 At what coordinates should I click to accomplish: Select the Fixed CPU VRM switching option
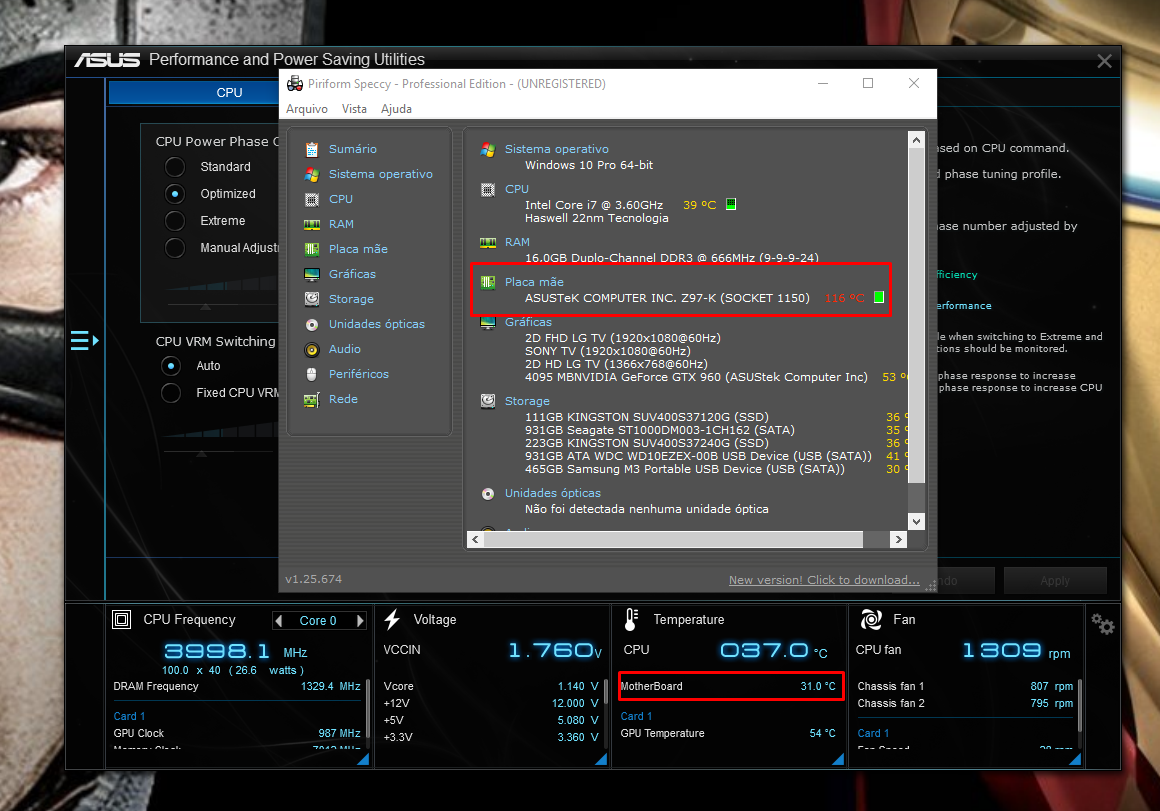click(x=171, y=393)
